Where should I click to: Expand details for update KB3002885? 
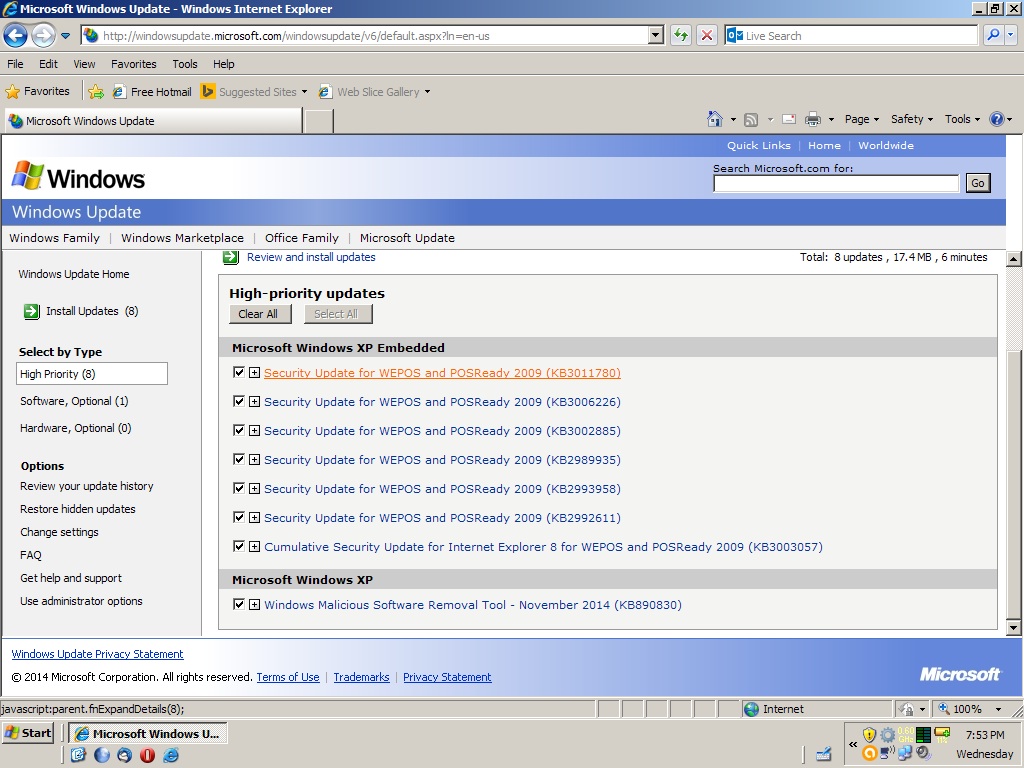[x=255, y=430]
